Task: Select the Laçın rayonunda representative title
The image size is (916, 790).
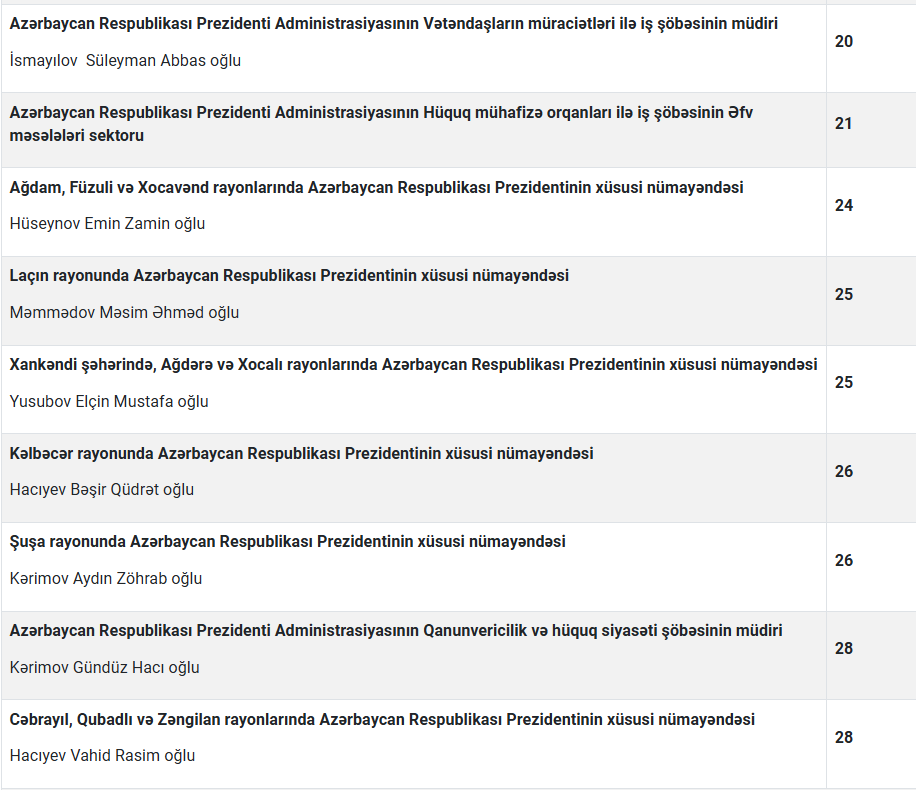Action: pos(289,275)
